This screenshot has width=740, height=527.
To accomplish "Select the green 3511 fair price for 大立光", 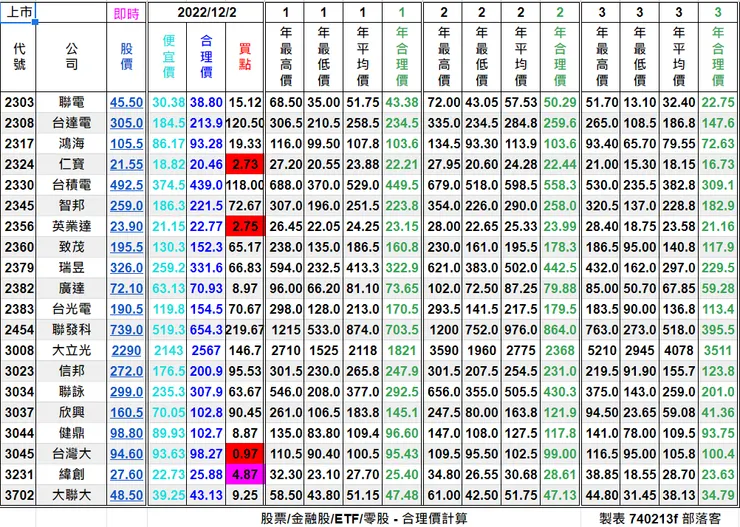I will pos(718,351).
